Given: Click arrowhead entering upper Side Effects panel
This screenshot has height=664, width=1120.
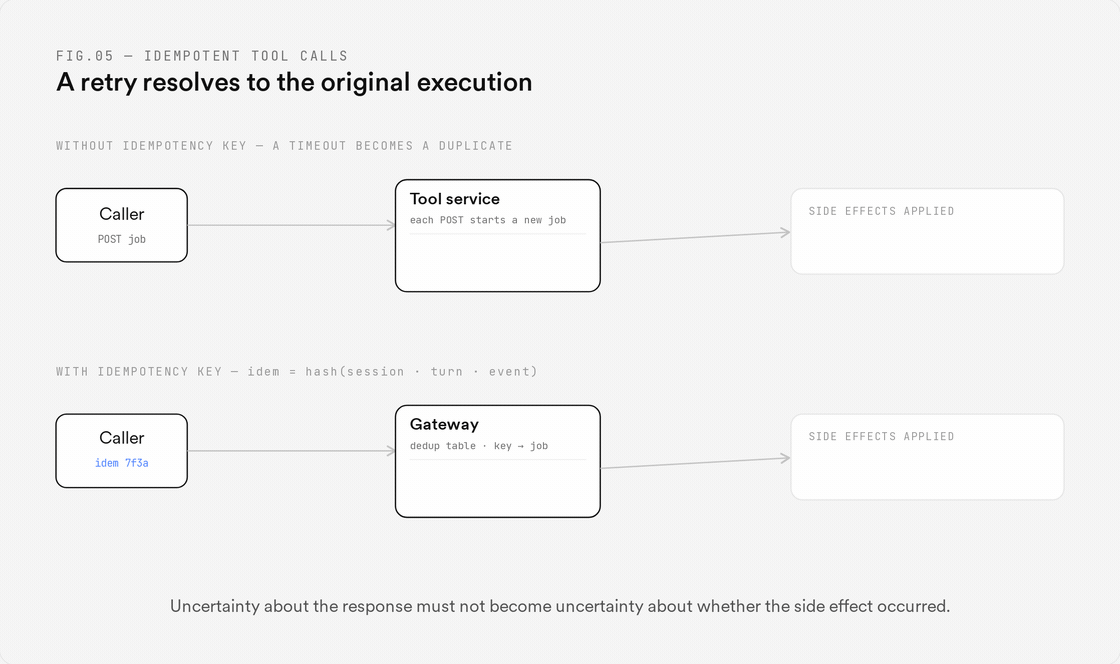Looking at the screenshot, I should (786, 232).
